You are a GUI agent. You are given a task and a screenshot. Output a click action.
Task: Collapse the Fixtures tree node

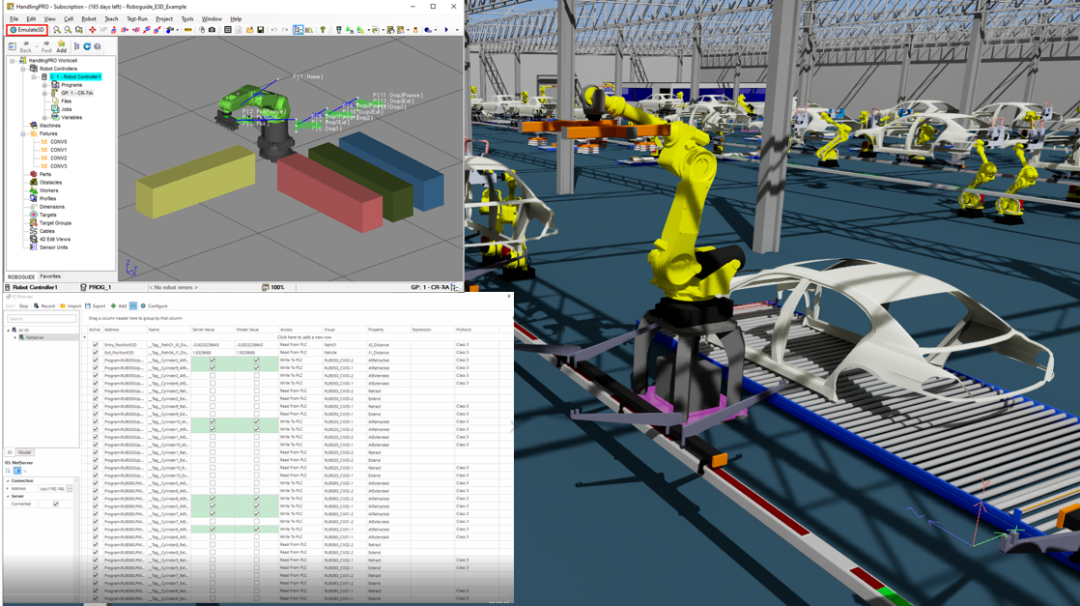[x=23, y=134]
